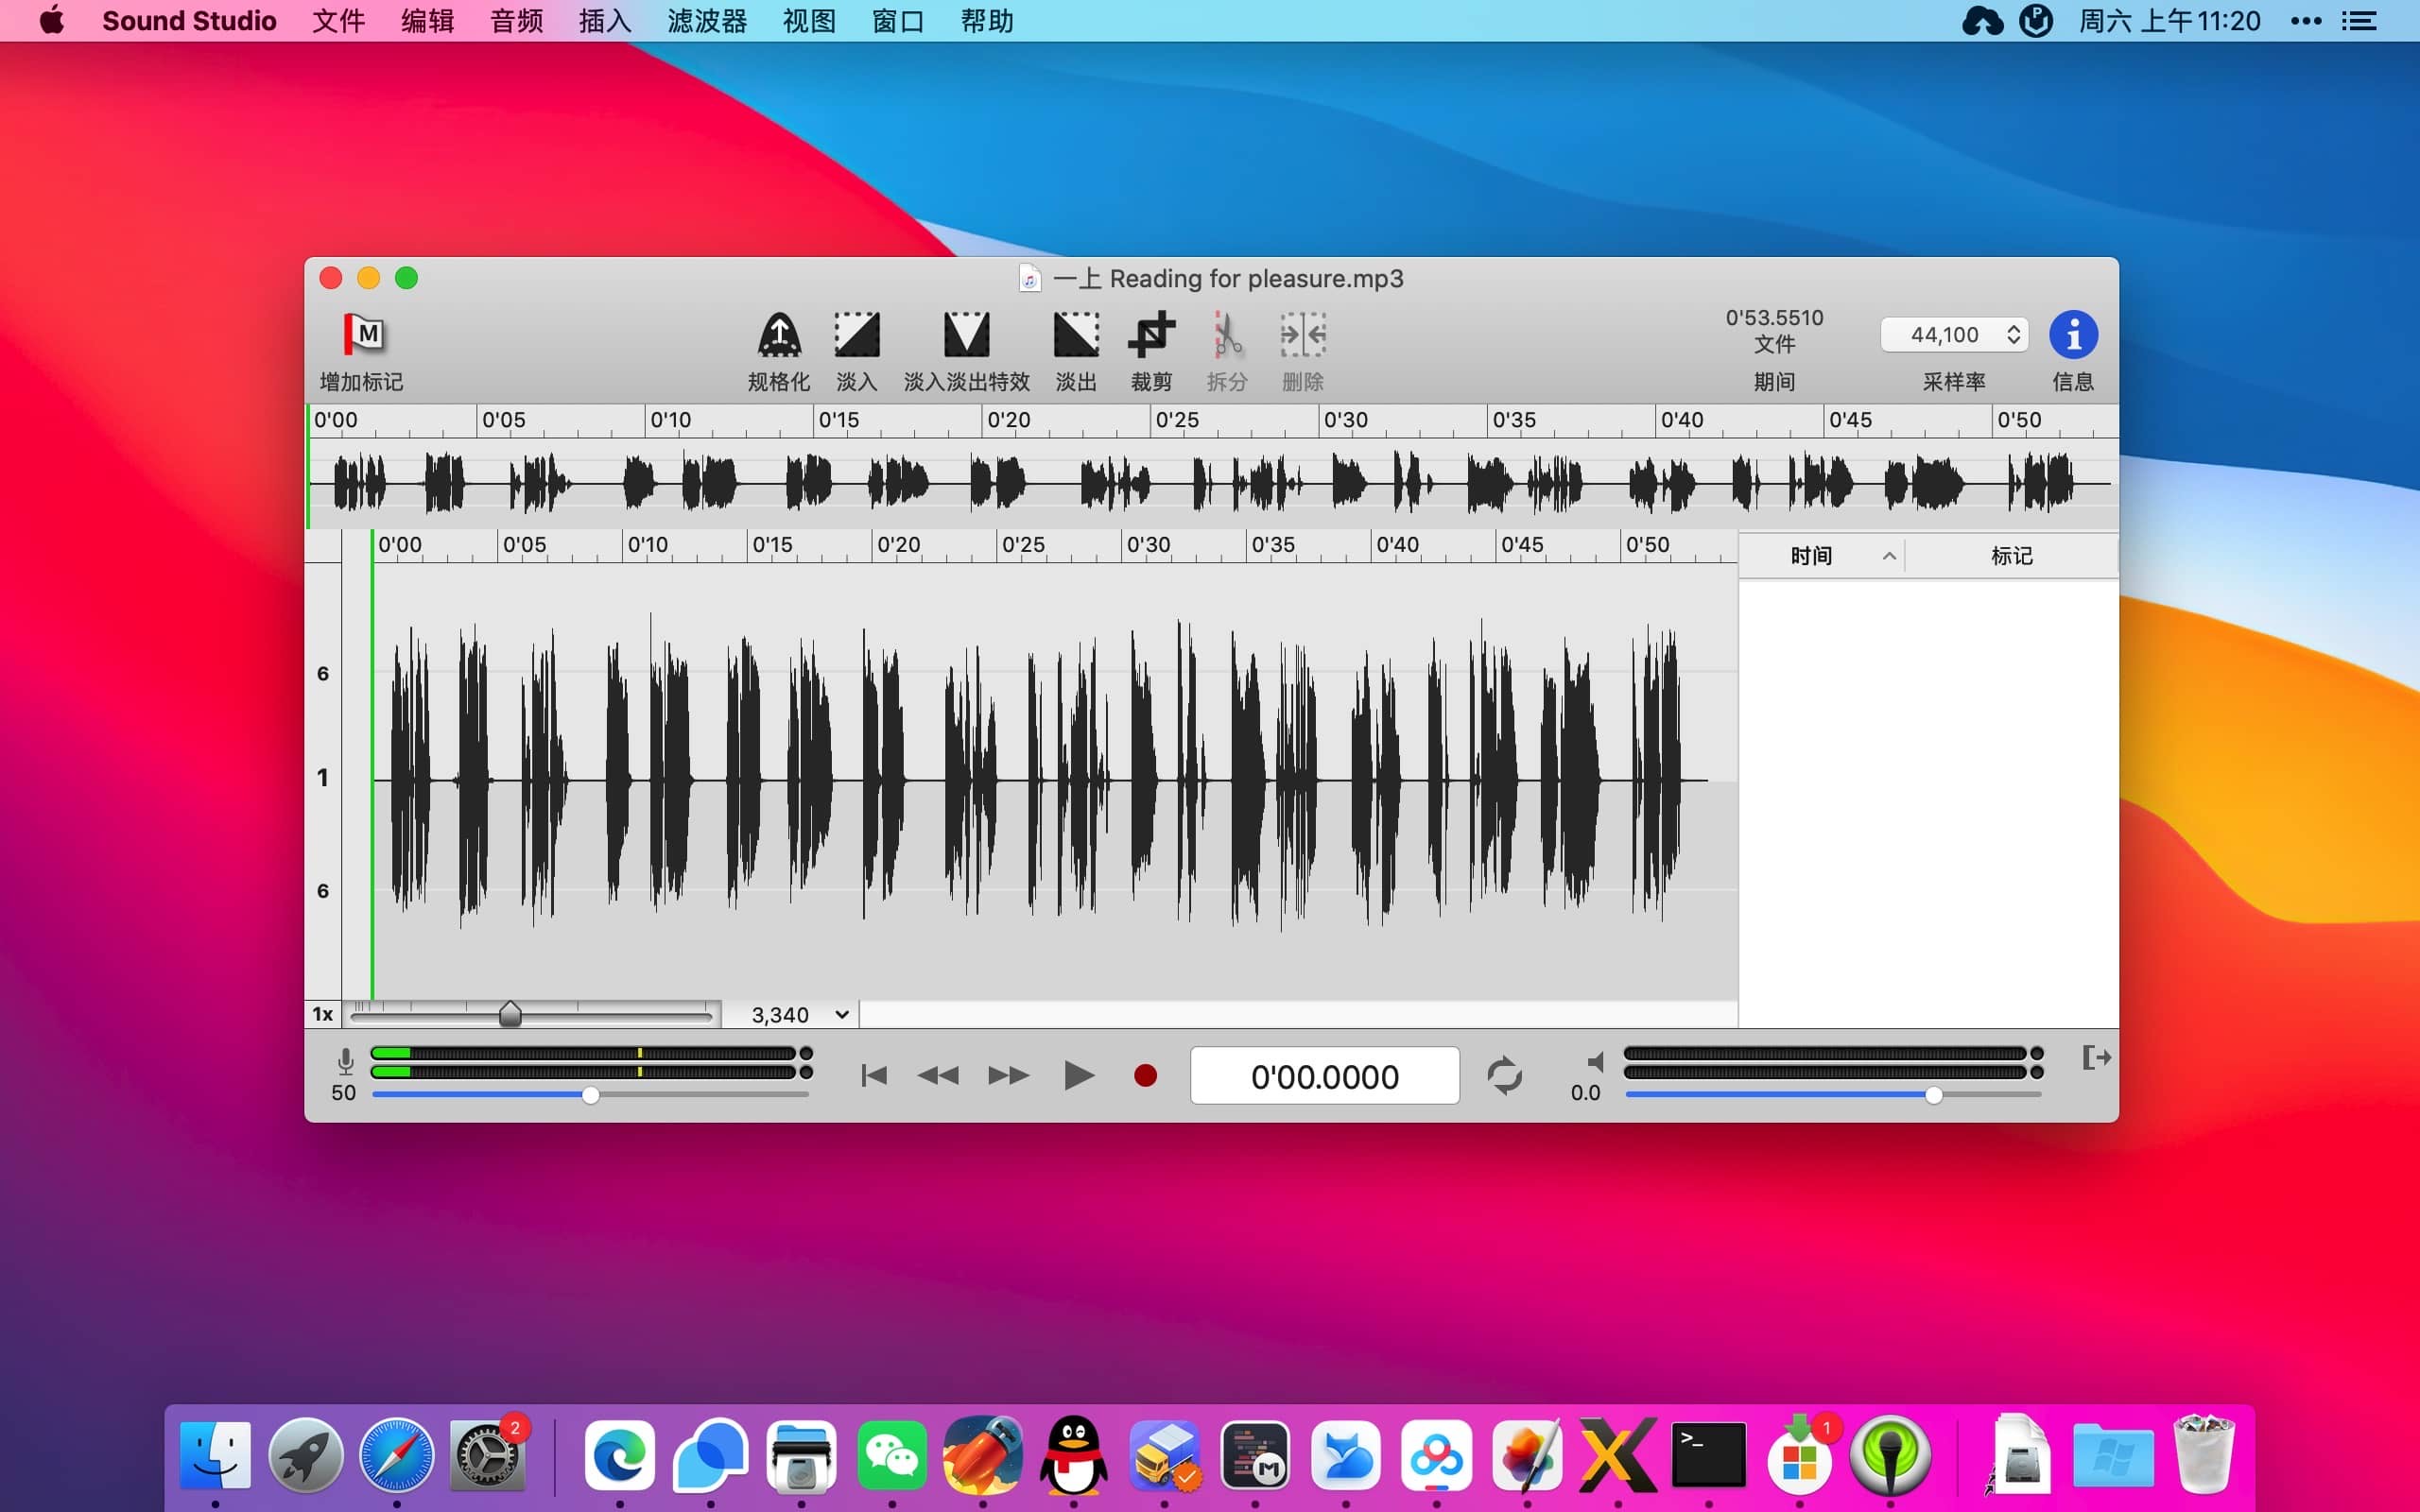Open the 3,340 zoom level dropdown
This screenshot has height=1512, width=2420.
pyautogui.click(x=799, y=1014)
